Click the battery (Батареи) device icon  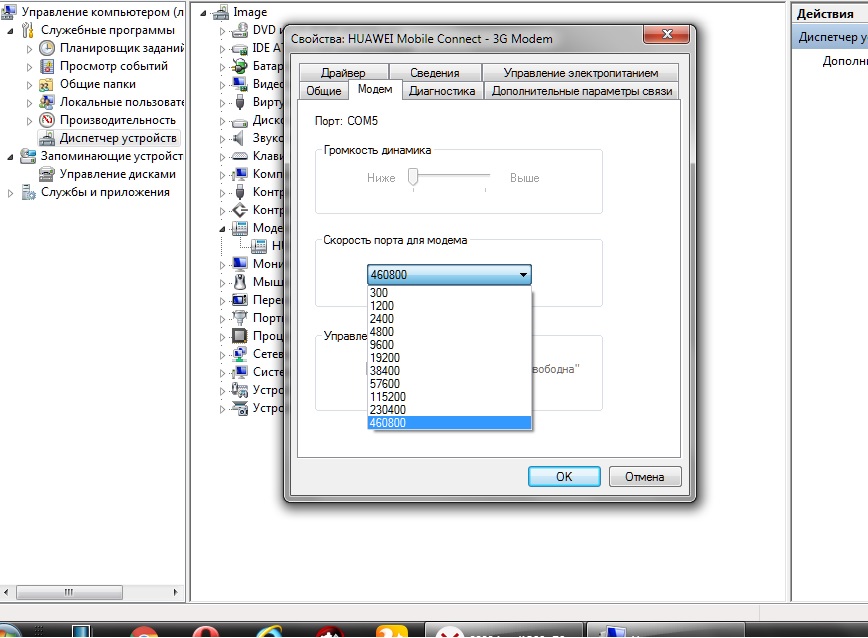[240, 66]
